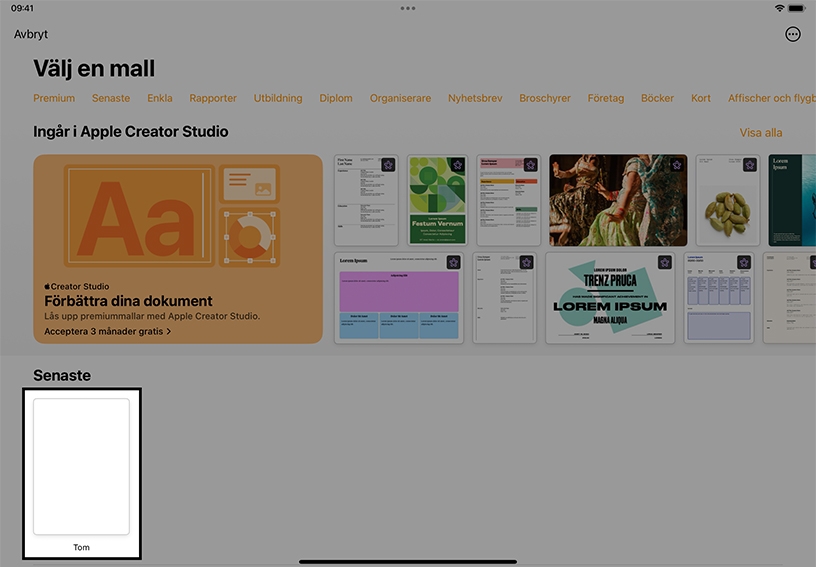816x567 pixels.
Task: Select the Kort category tab
Action: (700, 98)
